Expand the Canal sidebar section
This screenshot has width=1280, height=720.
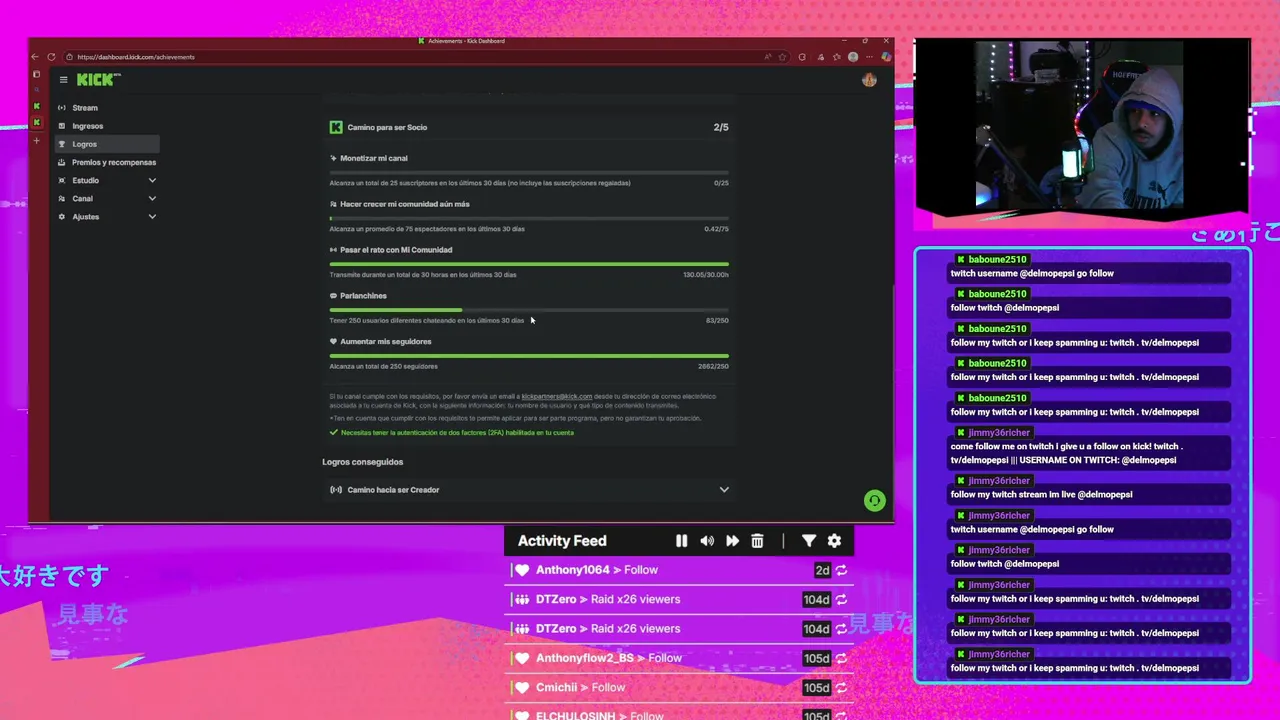tap(106, 198)
